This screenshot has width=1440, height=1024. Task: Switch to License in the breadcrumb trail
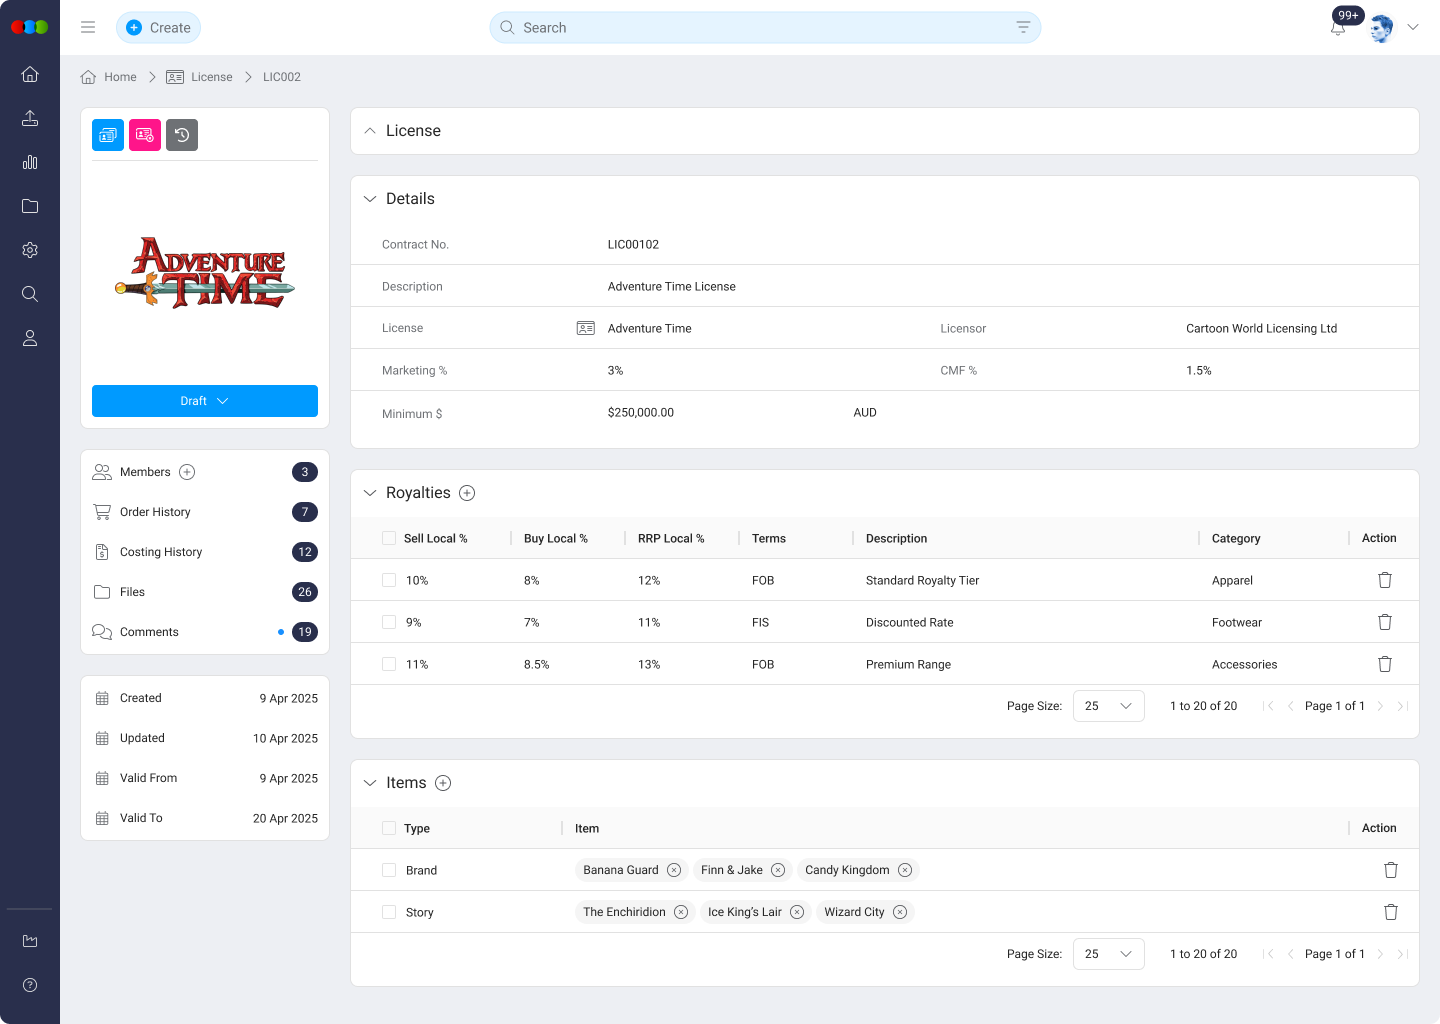click(x=212, y=76)
